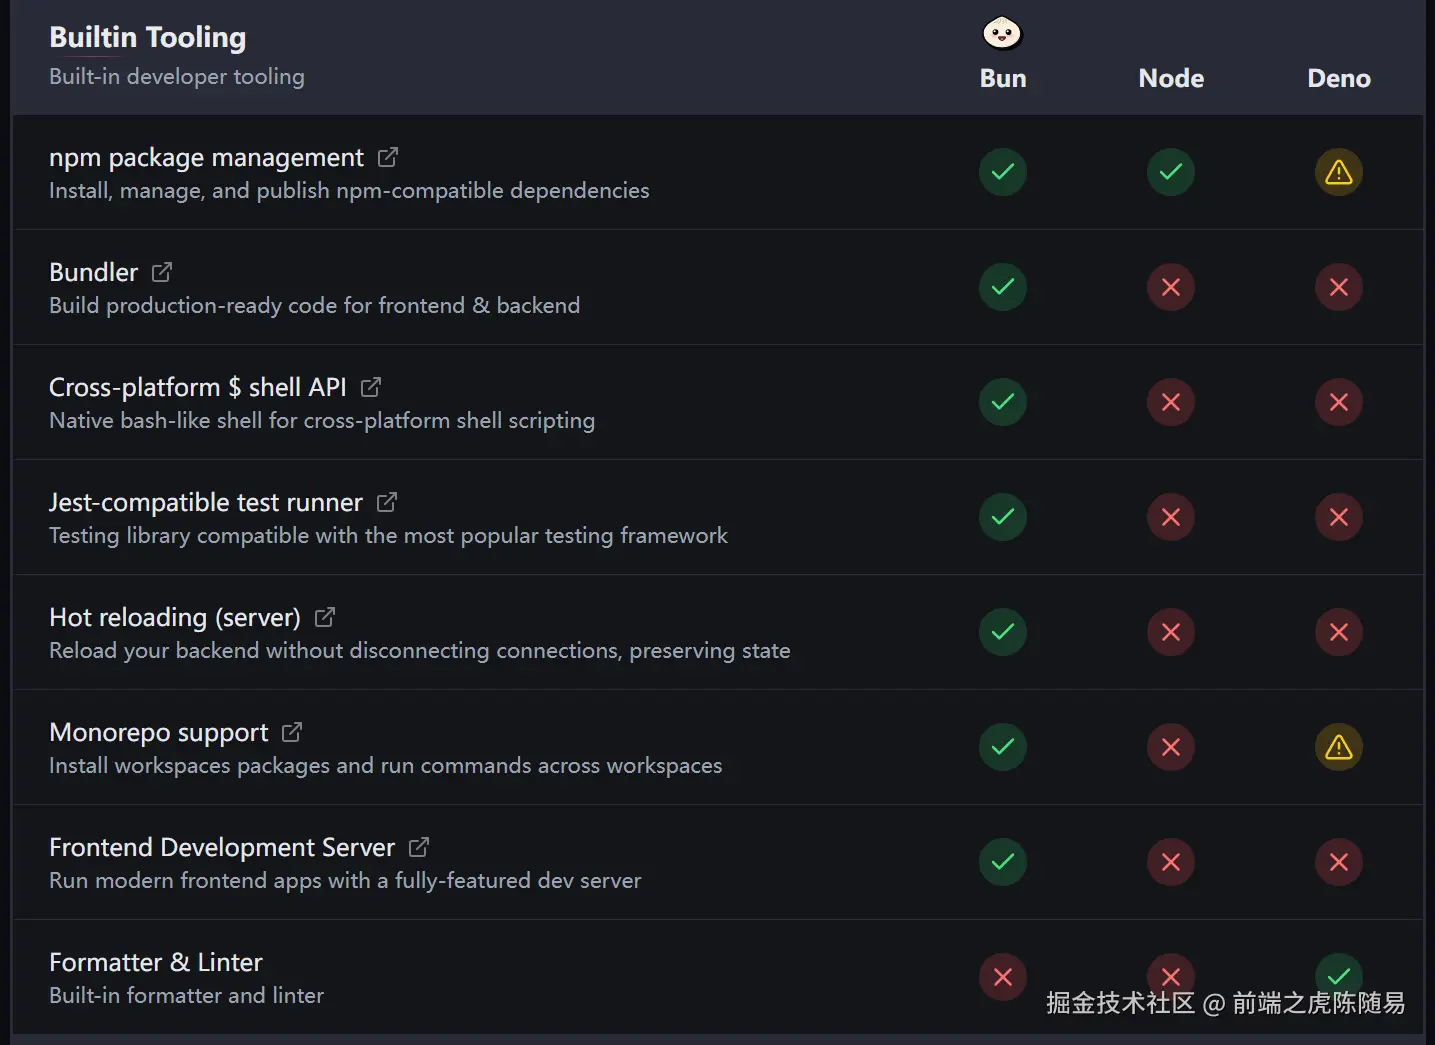Open the Monorepo support link
Viewport: 1435px width, 1045px height.
pyautogui.click(x=158, y=732)
